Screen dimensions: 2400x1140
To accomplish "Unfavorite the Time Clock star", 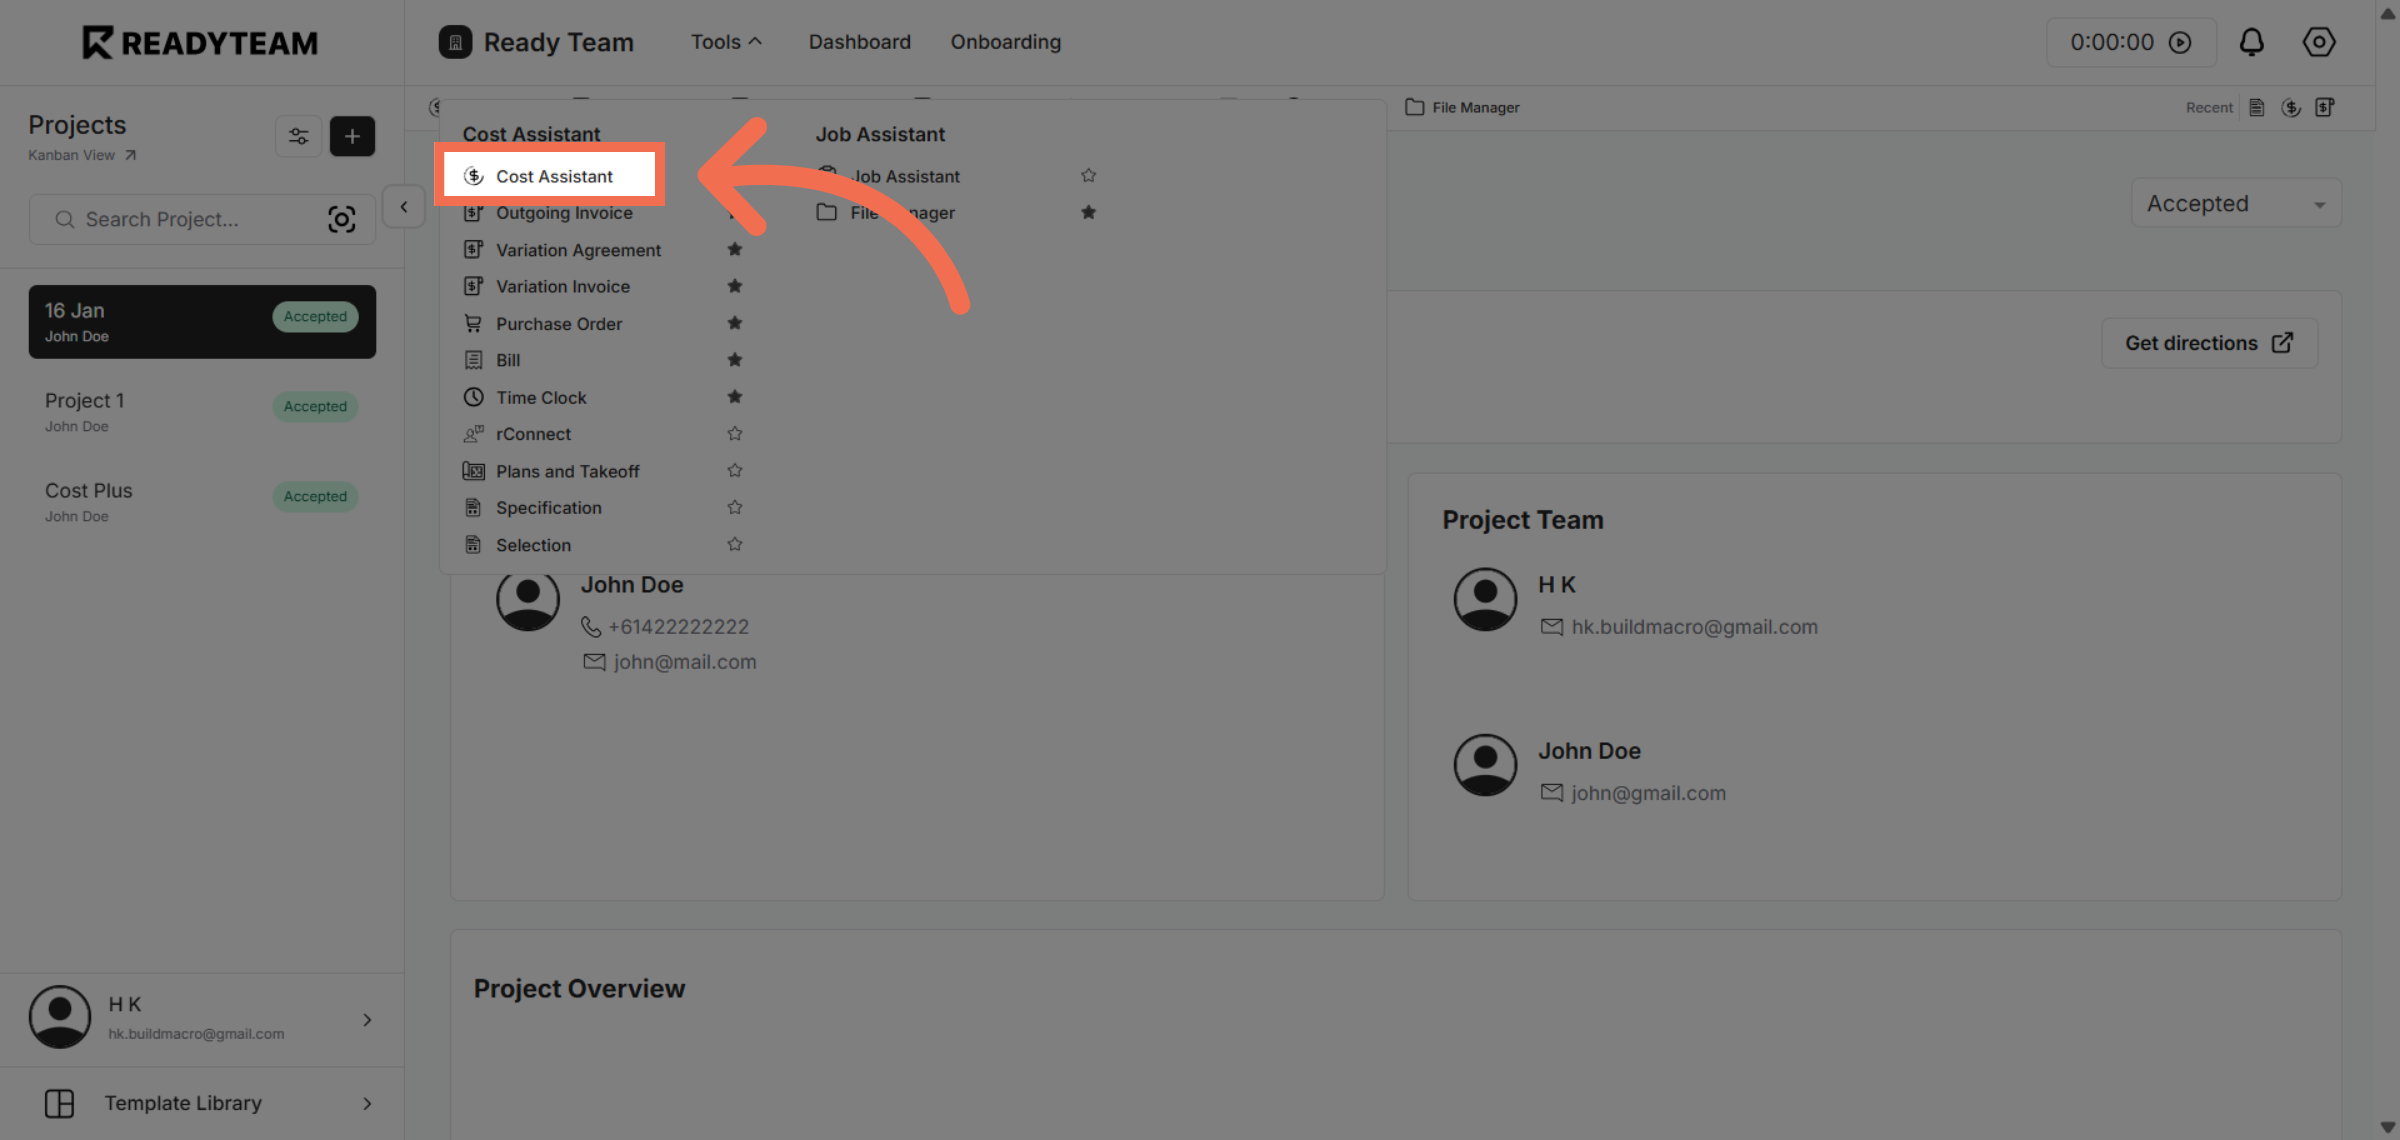I will tap(735, 397).
